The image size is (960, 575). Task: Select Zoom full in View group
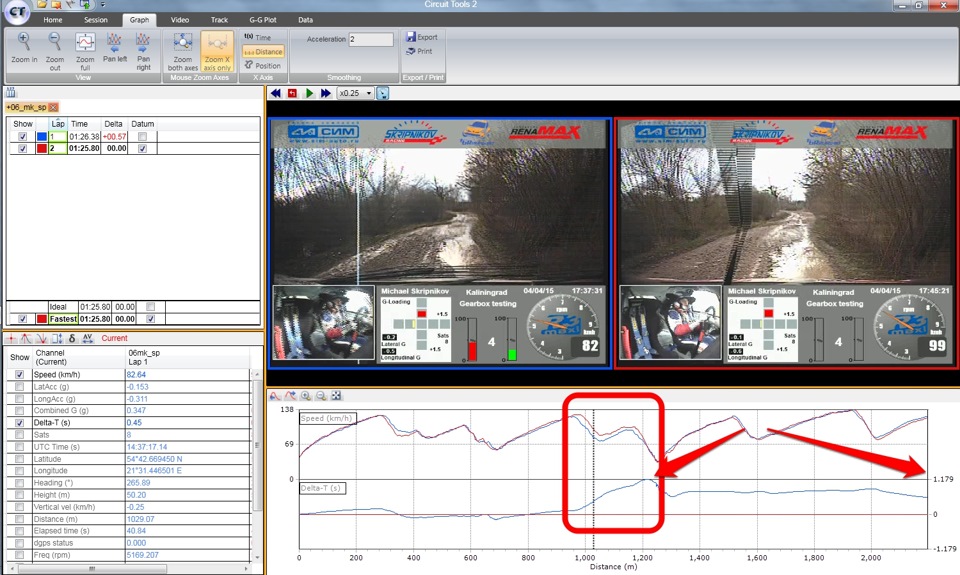pos(85,51)
